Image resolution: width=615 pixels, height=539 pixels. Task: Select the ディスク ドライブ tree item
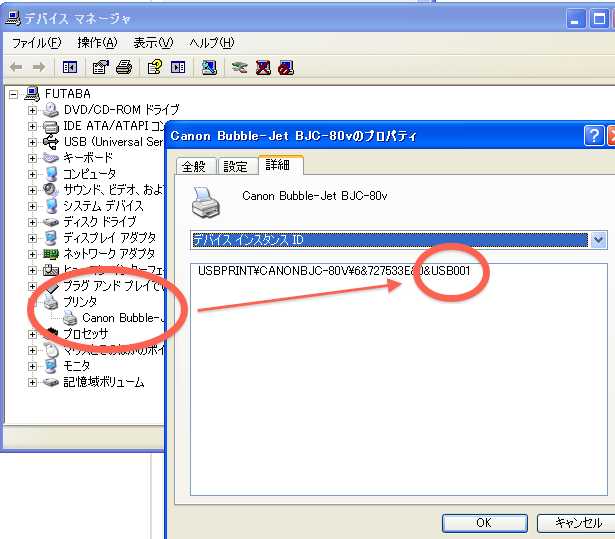click(100, 222)
